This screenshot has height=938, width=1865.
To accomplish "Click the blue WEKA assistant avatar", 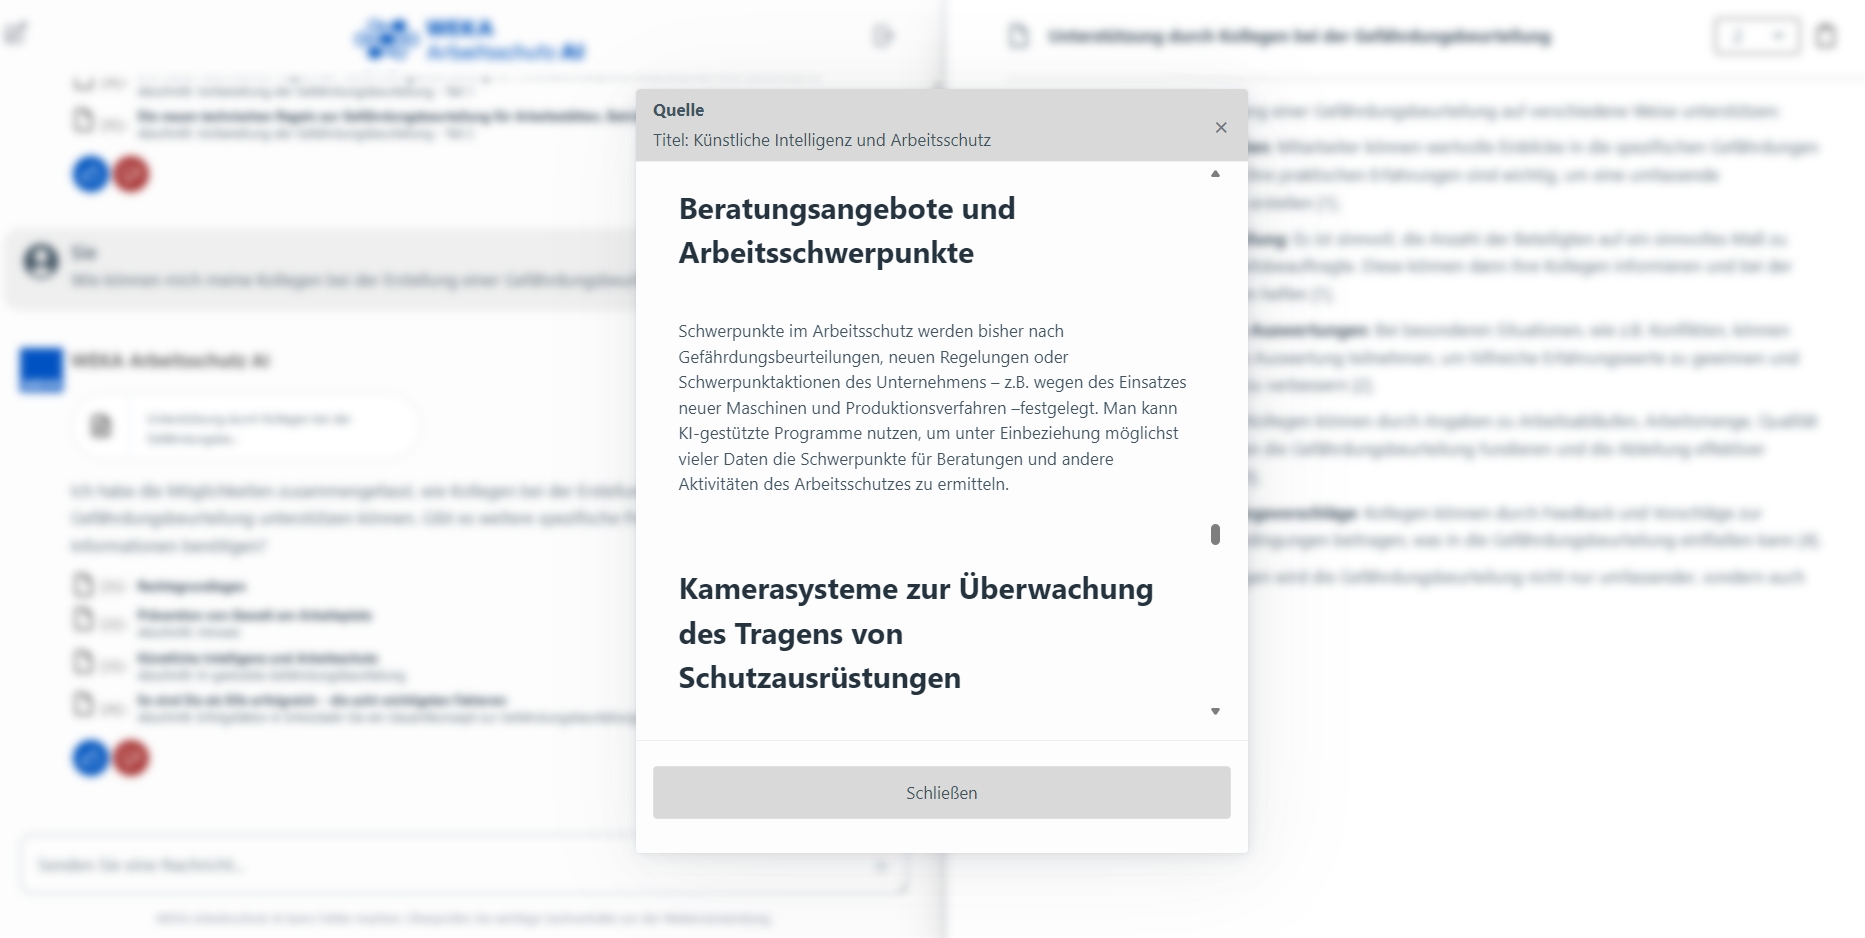I will tap(42, 369).
